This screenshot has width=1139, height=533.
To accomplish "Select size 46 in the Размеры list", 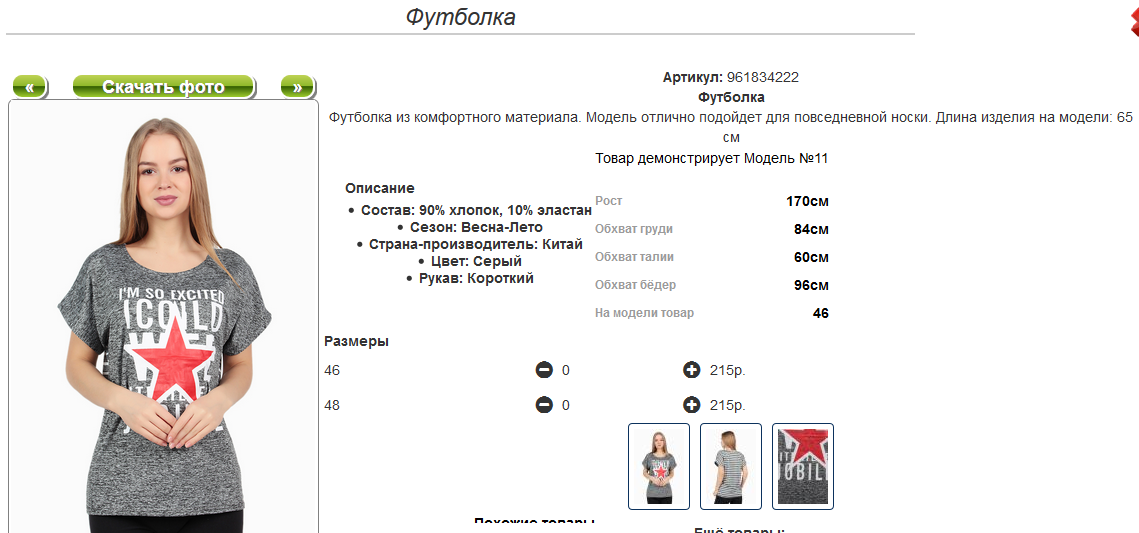I will click(332, 371).
